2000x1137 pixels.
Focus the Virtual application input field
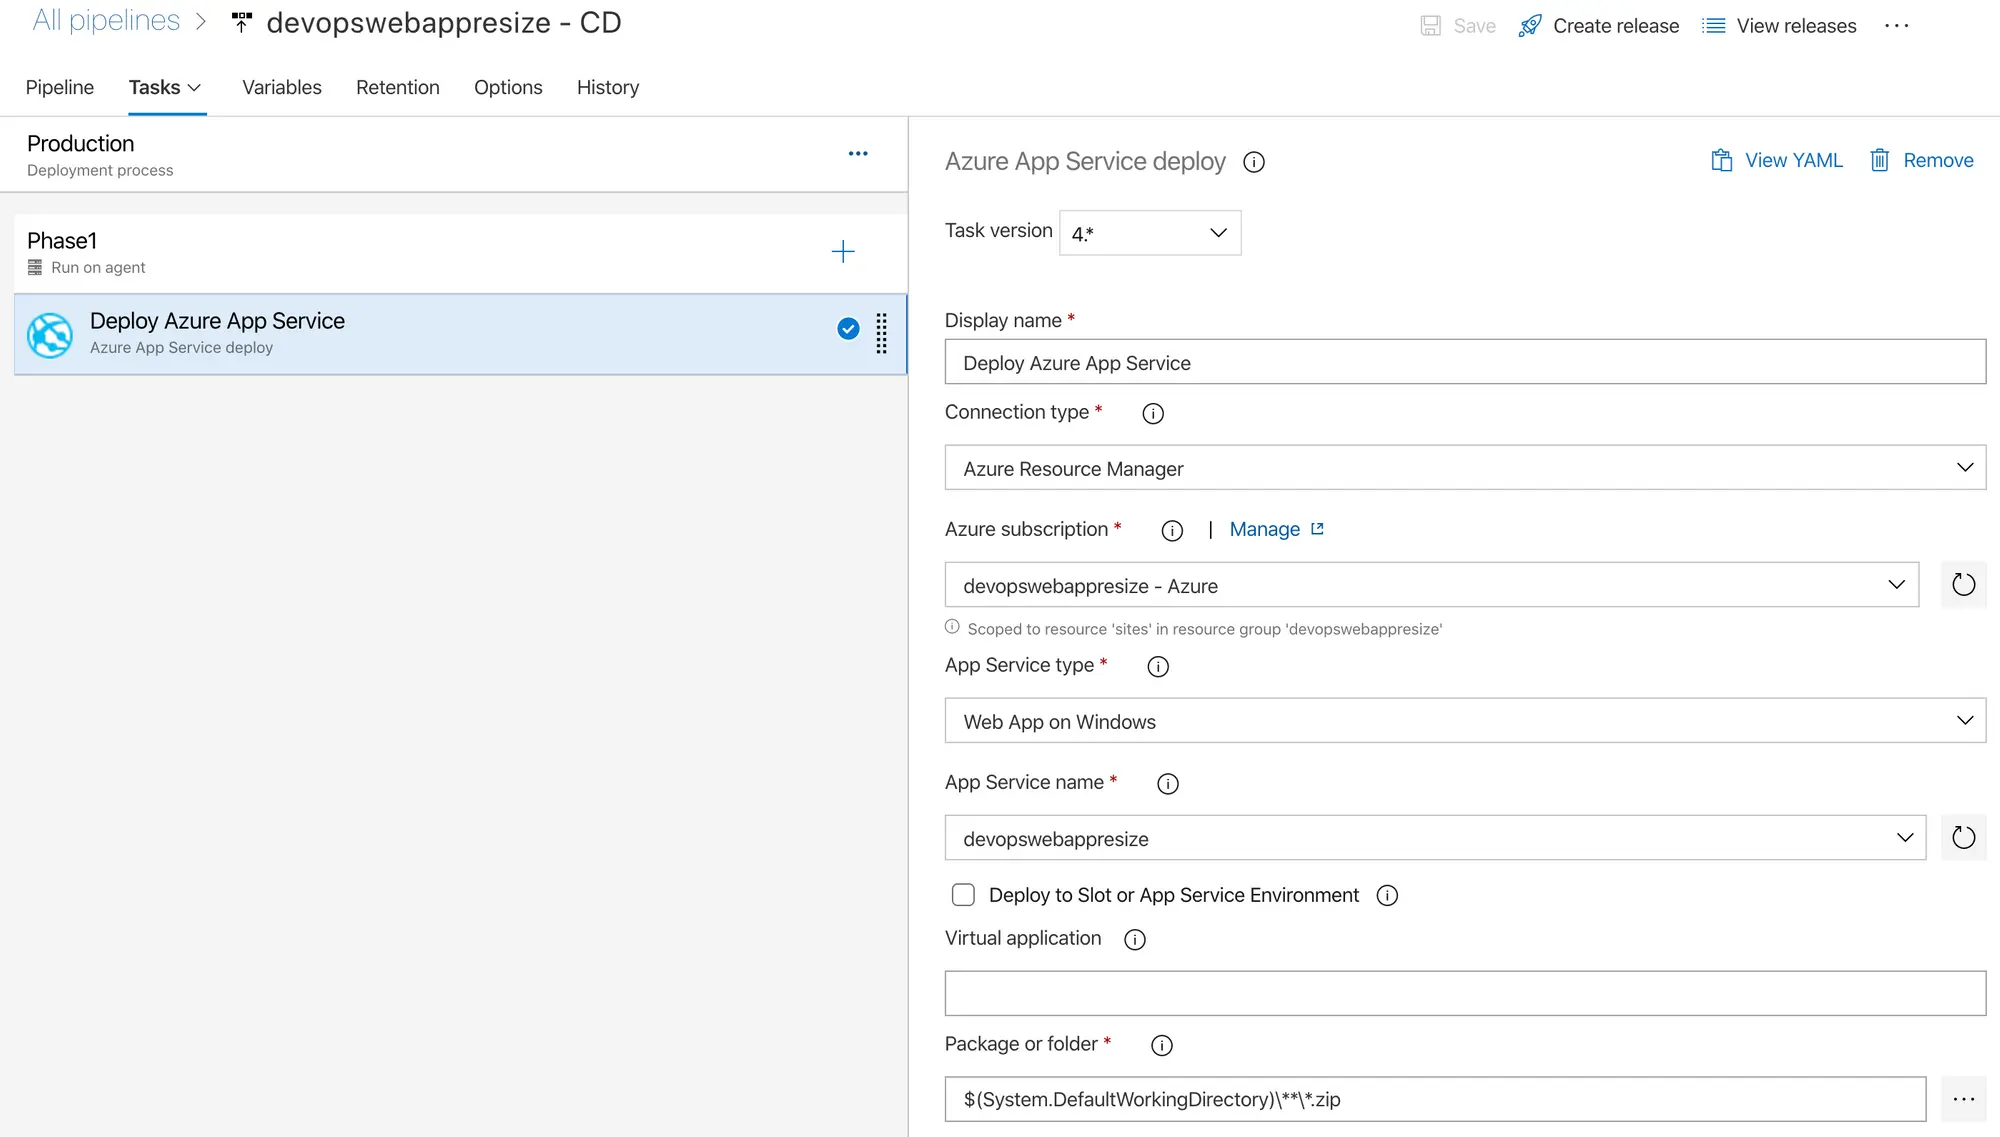(1465, 993)
